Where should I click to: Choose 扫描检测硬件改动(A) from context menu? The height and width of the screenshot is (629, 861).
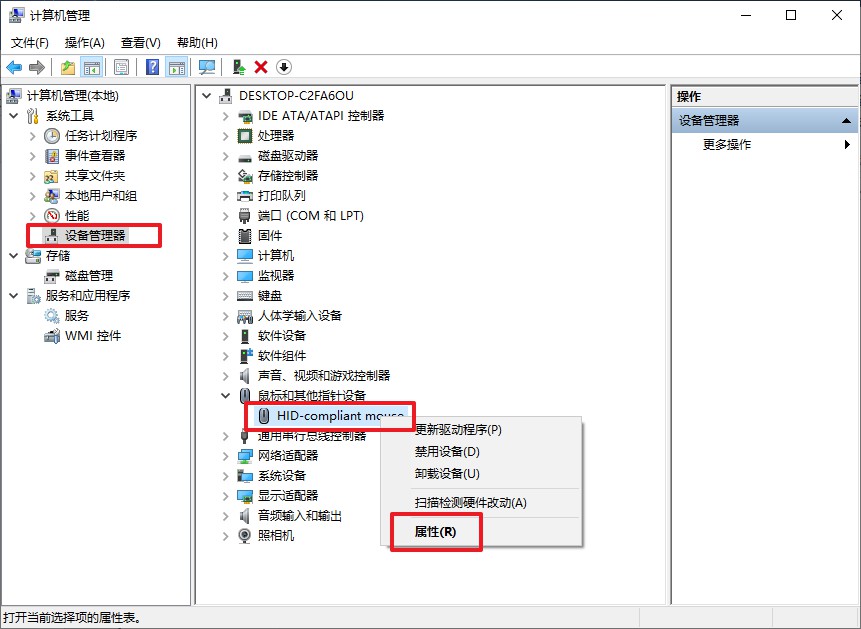(x=471, y=503)
